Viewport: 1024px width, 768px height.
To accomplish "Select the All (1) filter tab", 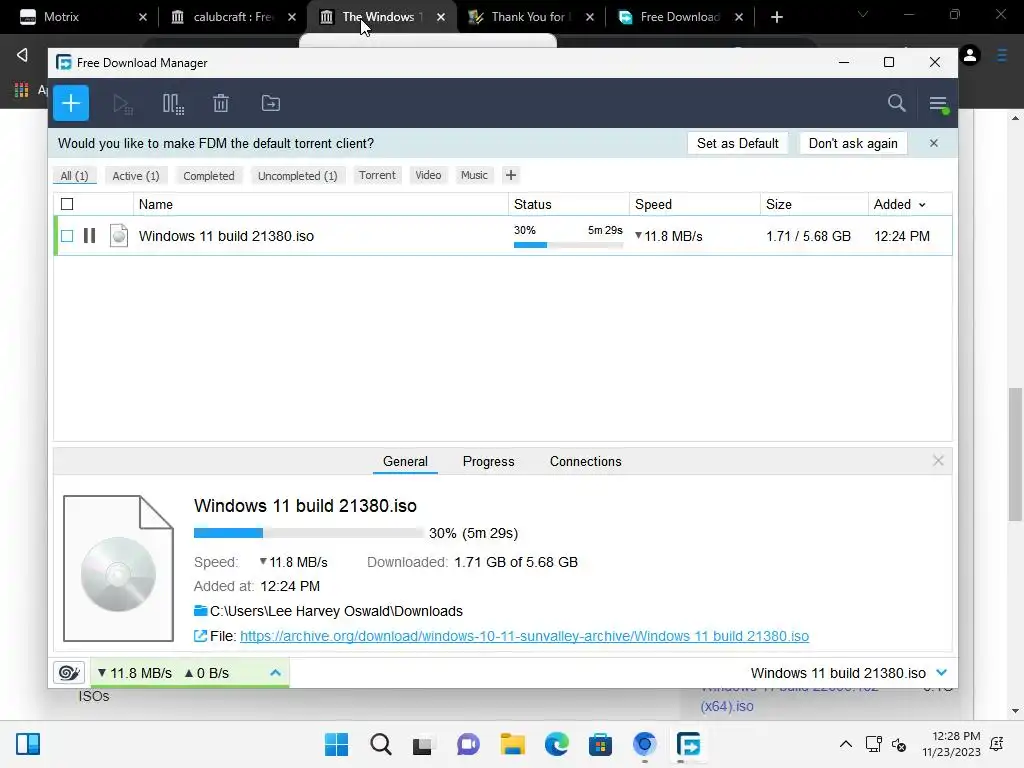I will click(74, 176).
